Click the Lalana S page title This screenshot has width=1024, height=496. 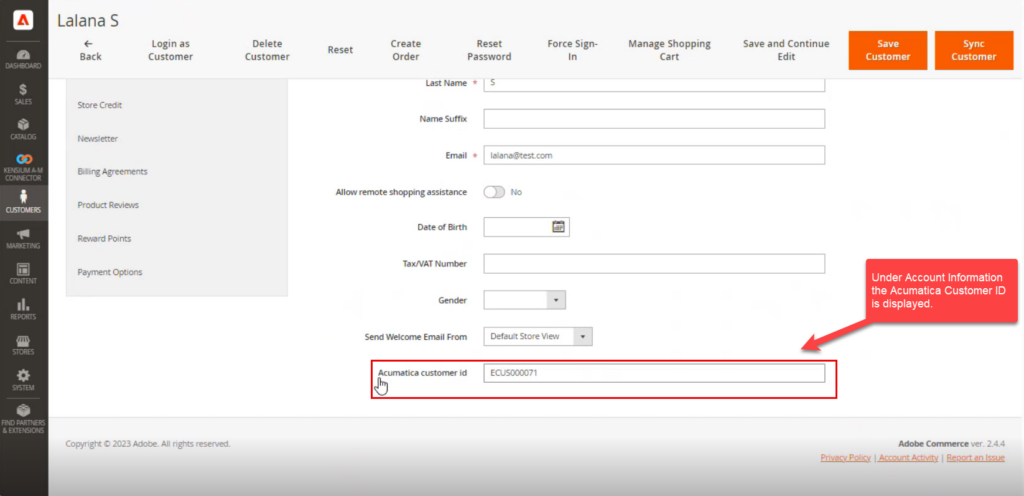click(88, 20)
